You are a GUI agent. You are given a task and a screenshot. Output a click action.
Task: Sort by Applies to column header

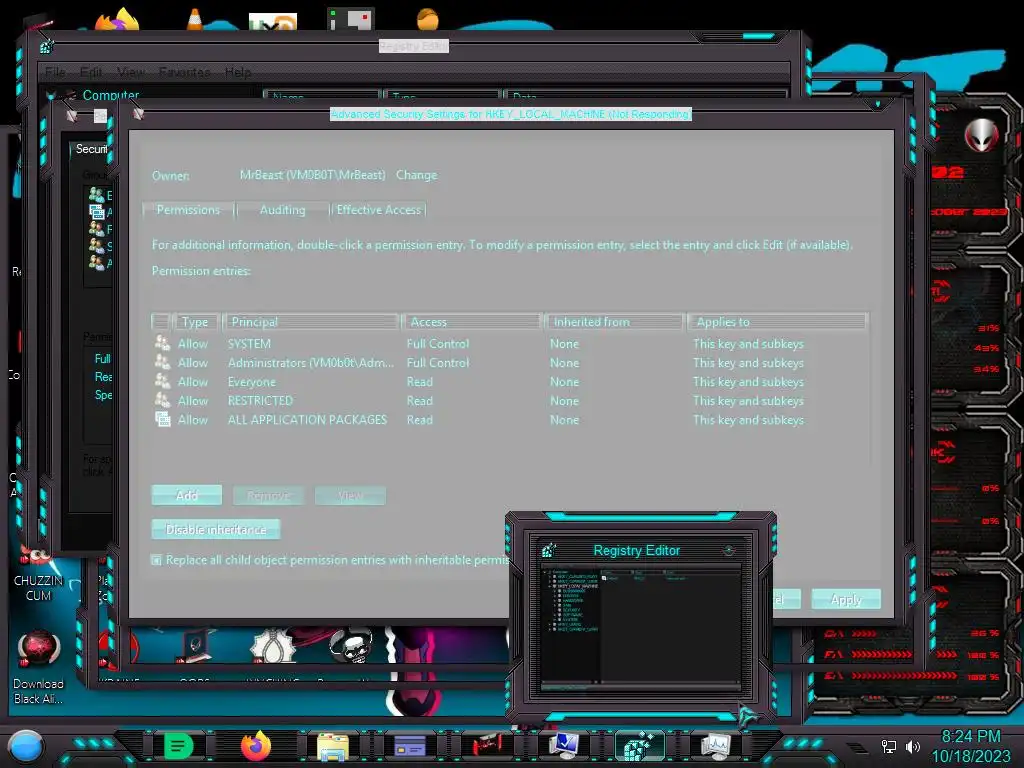point(778,321)
